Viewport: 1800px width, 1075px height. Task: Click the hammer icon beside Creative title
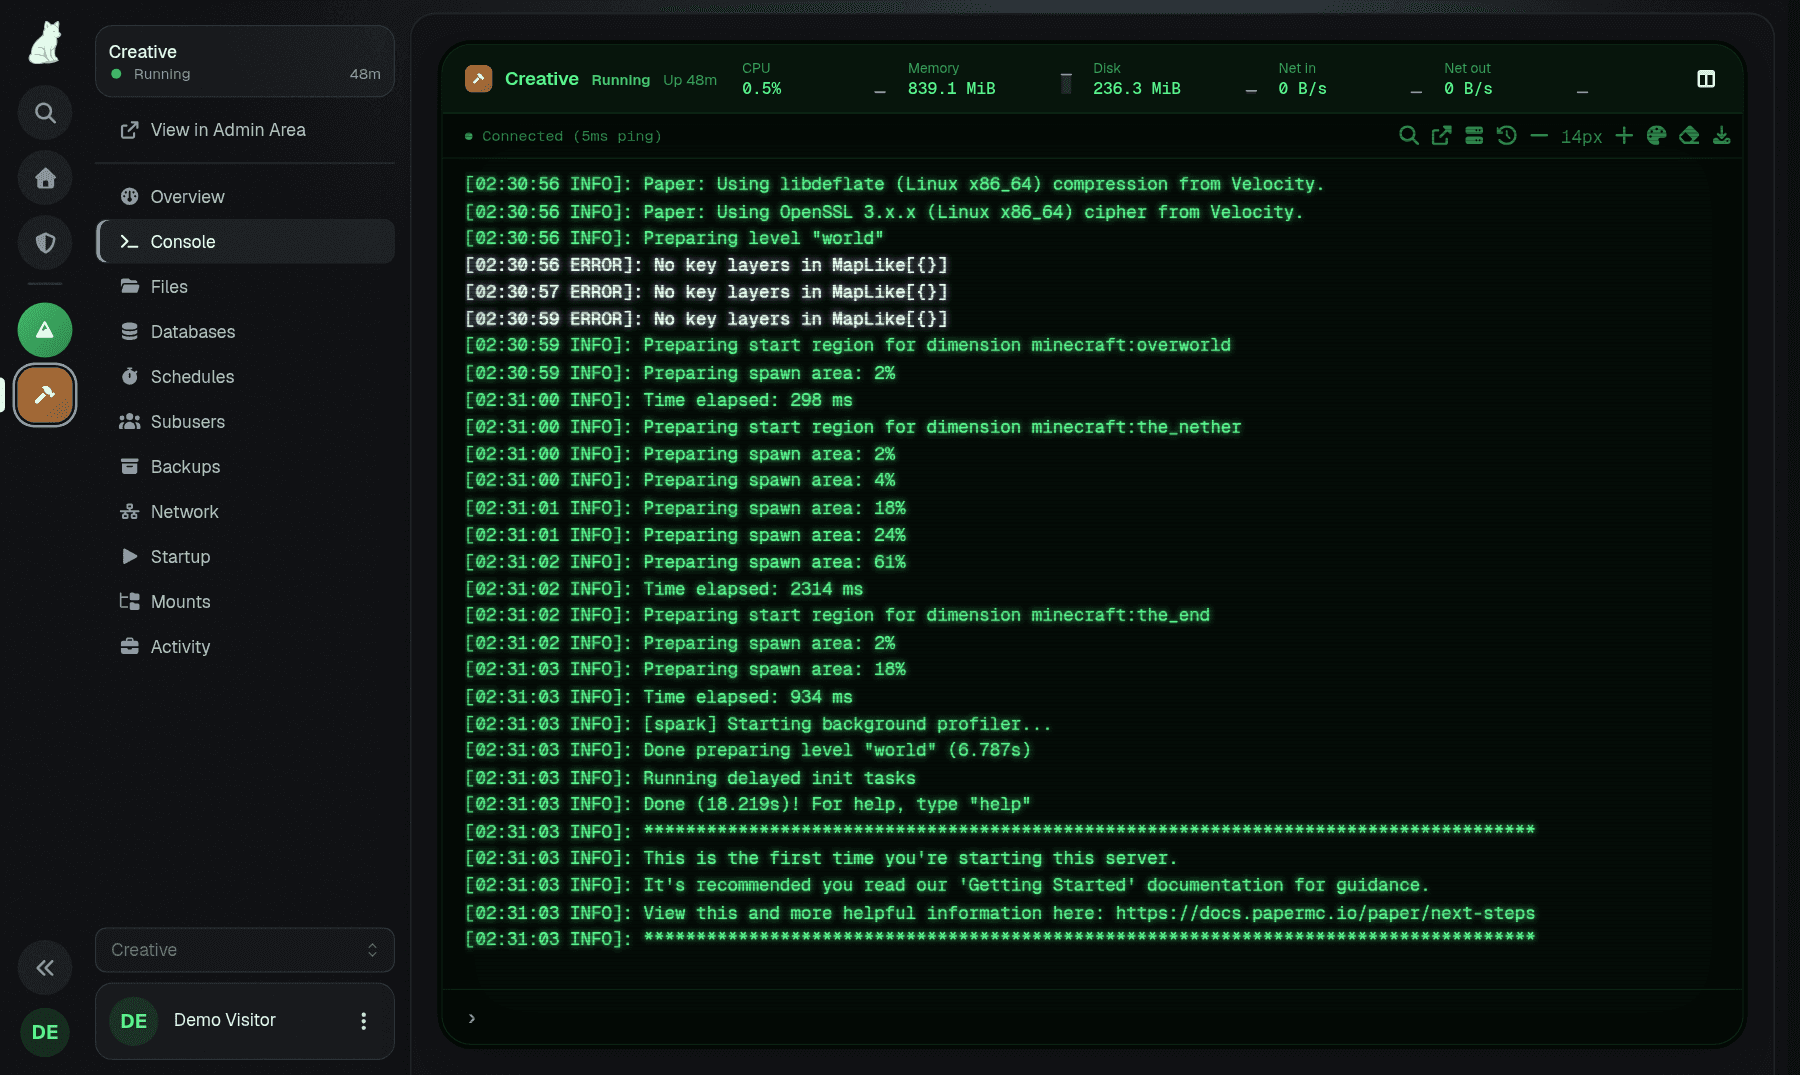click(478, 79)
